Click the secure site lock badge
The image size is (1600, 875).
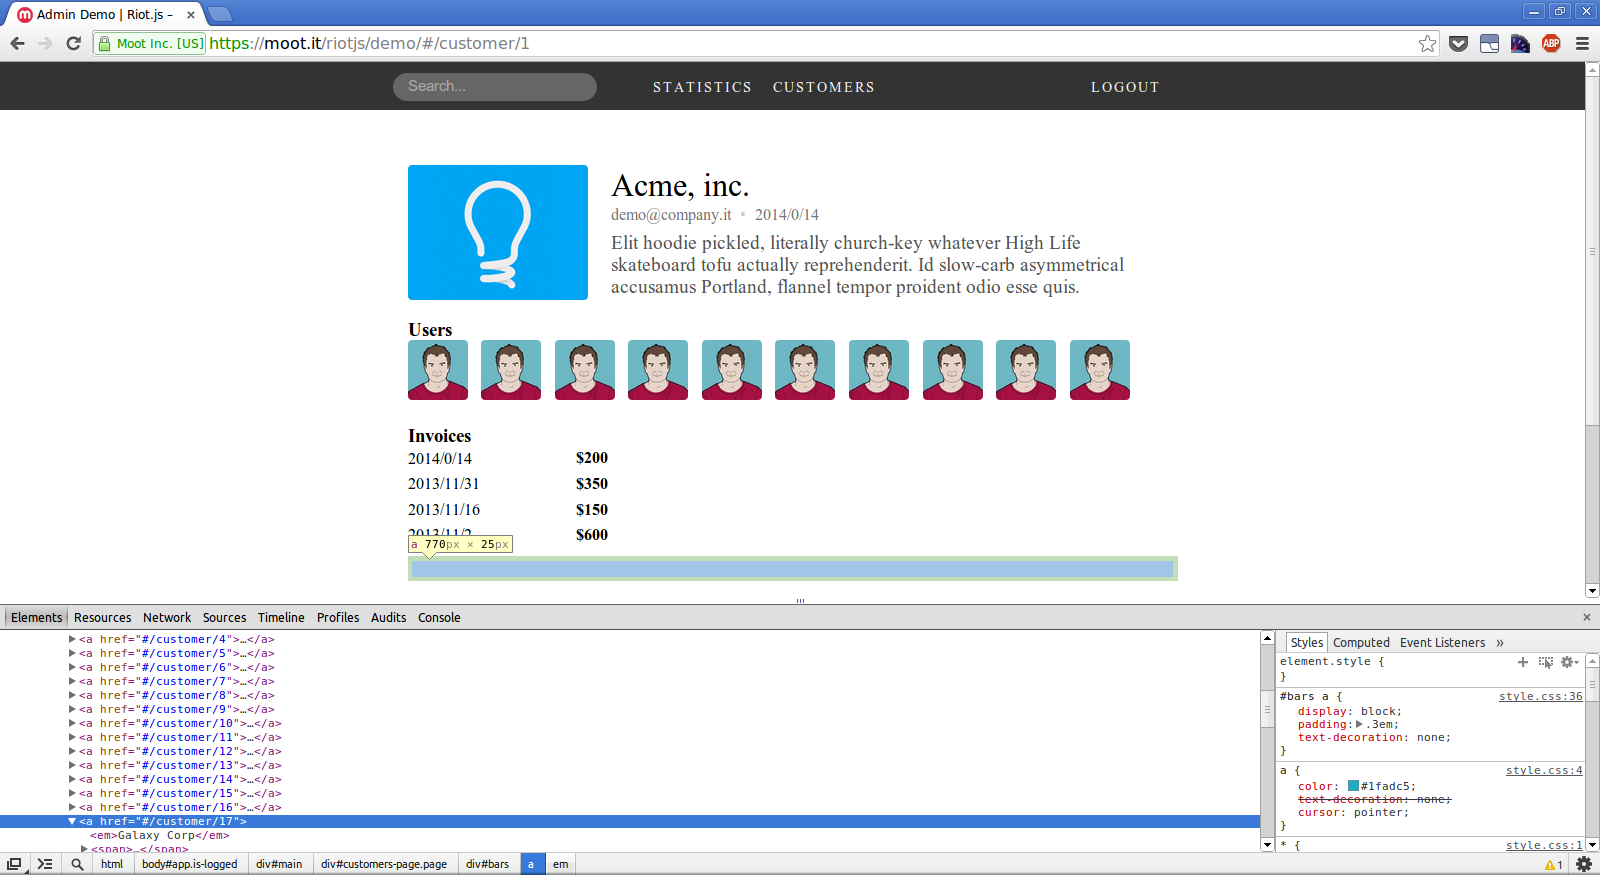coord(150,43)
